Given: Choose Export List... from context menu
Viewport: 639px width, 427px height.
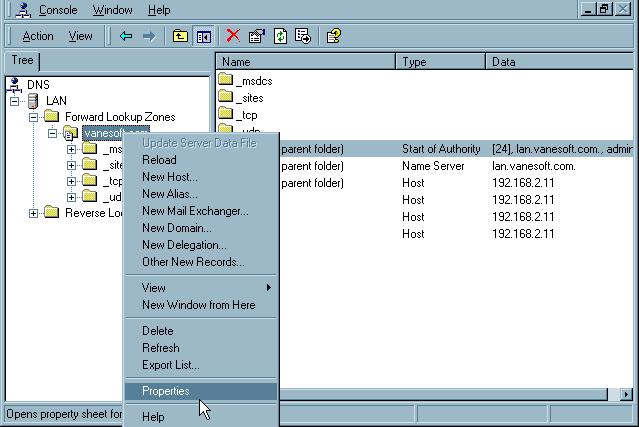Looking at the screenshot, I should click(x=201, y=365).
